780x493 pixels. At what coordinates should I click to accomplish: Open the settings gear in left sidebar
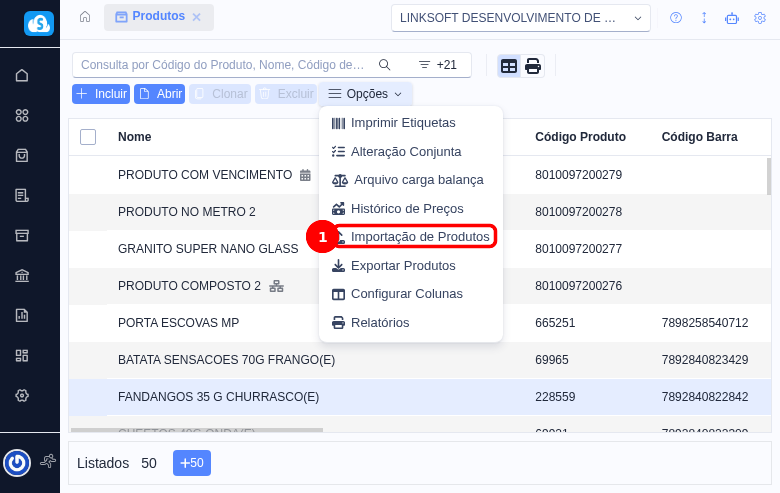tap(22, 395)
